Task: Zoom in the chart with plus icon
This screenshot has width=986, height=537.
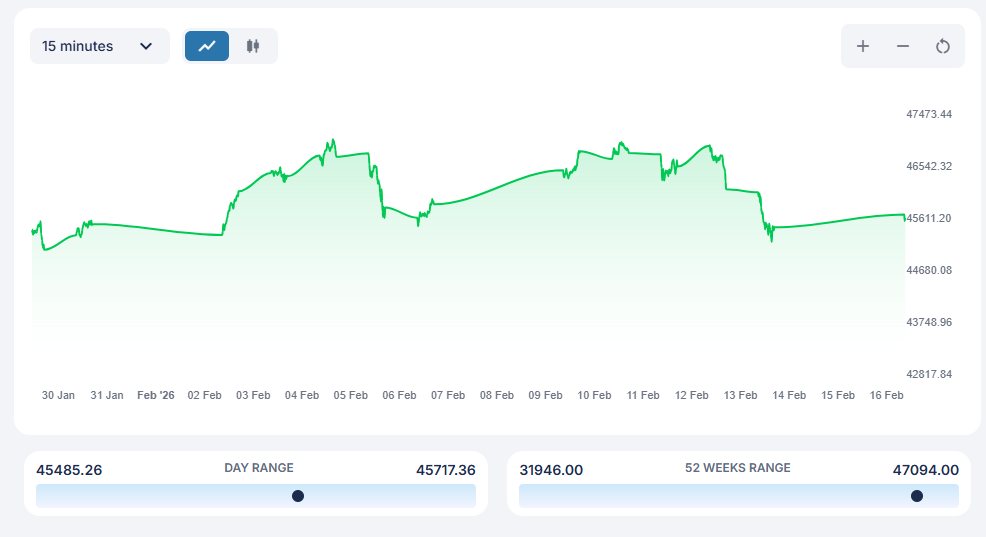Action: 863,46
